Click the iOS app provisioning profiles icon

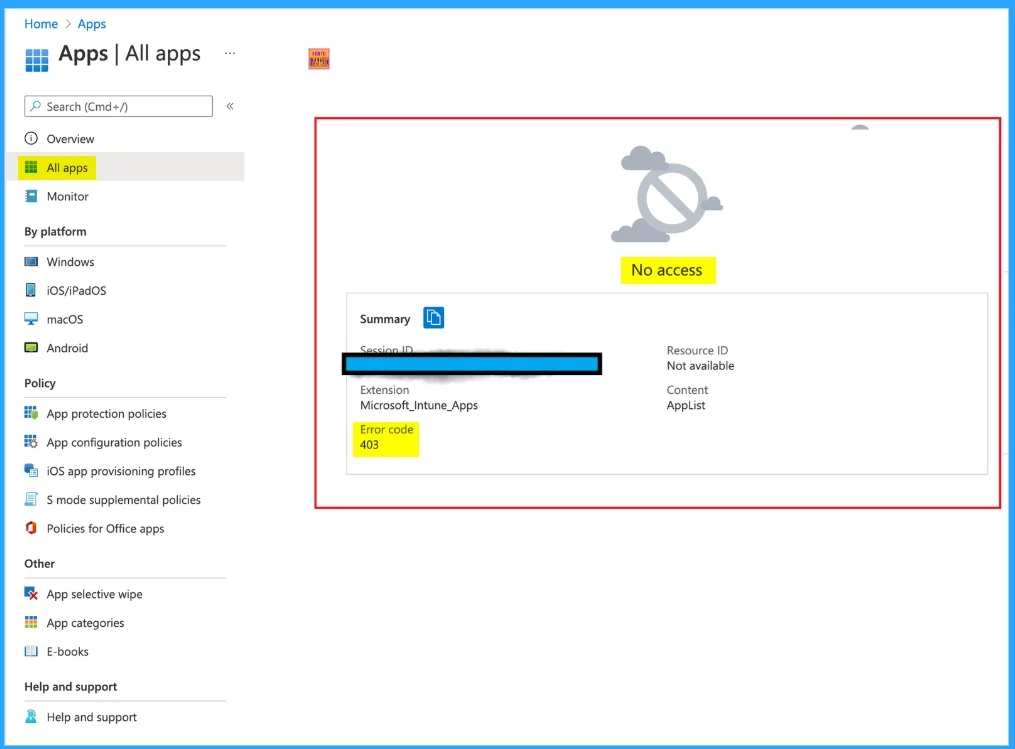click(x=31, y=470)
